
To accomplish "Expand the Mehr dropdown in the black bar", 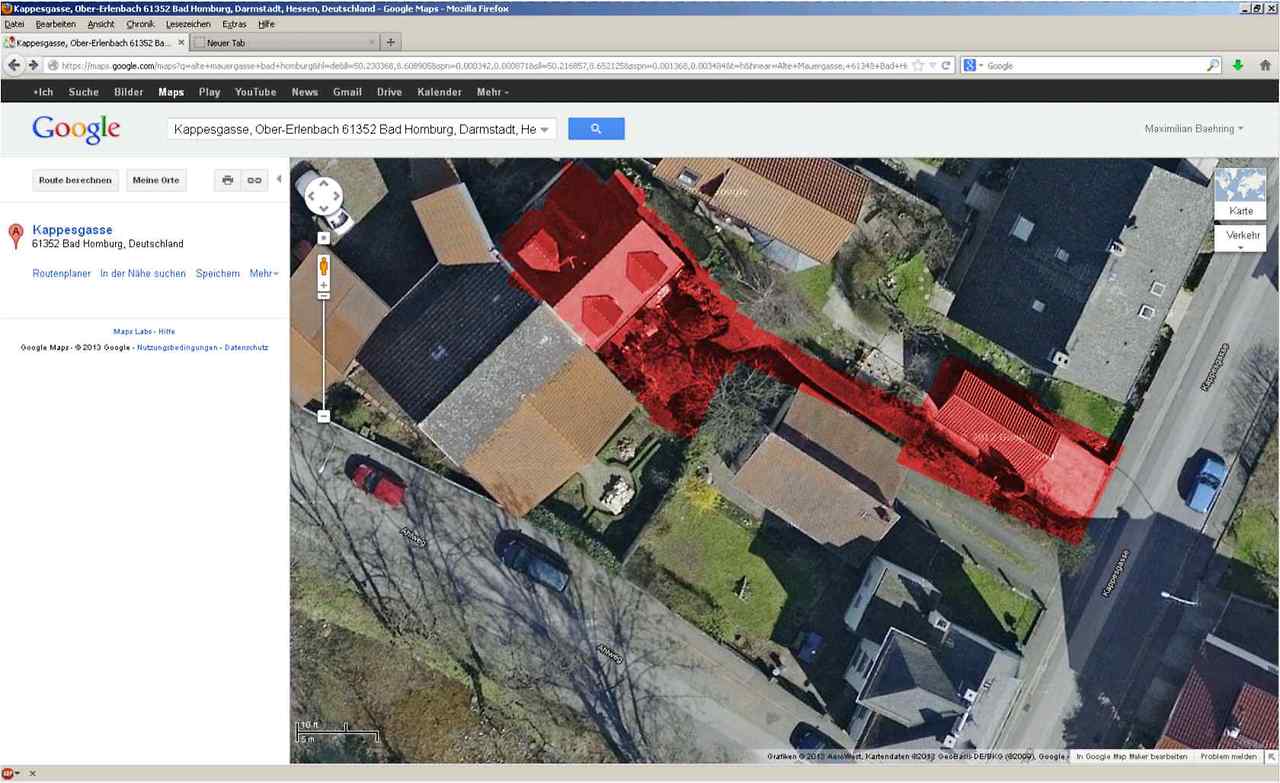I will pyautogui.click(x=492, y=92).
